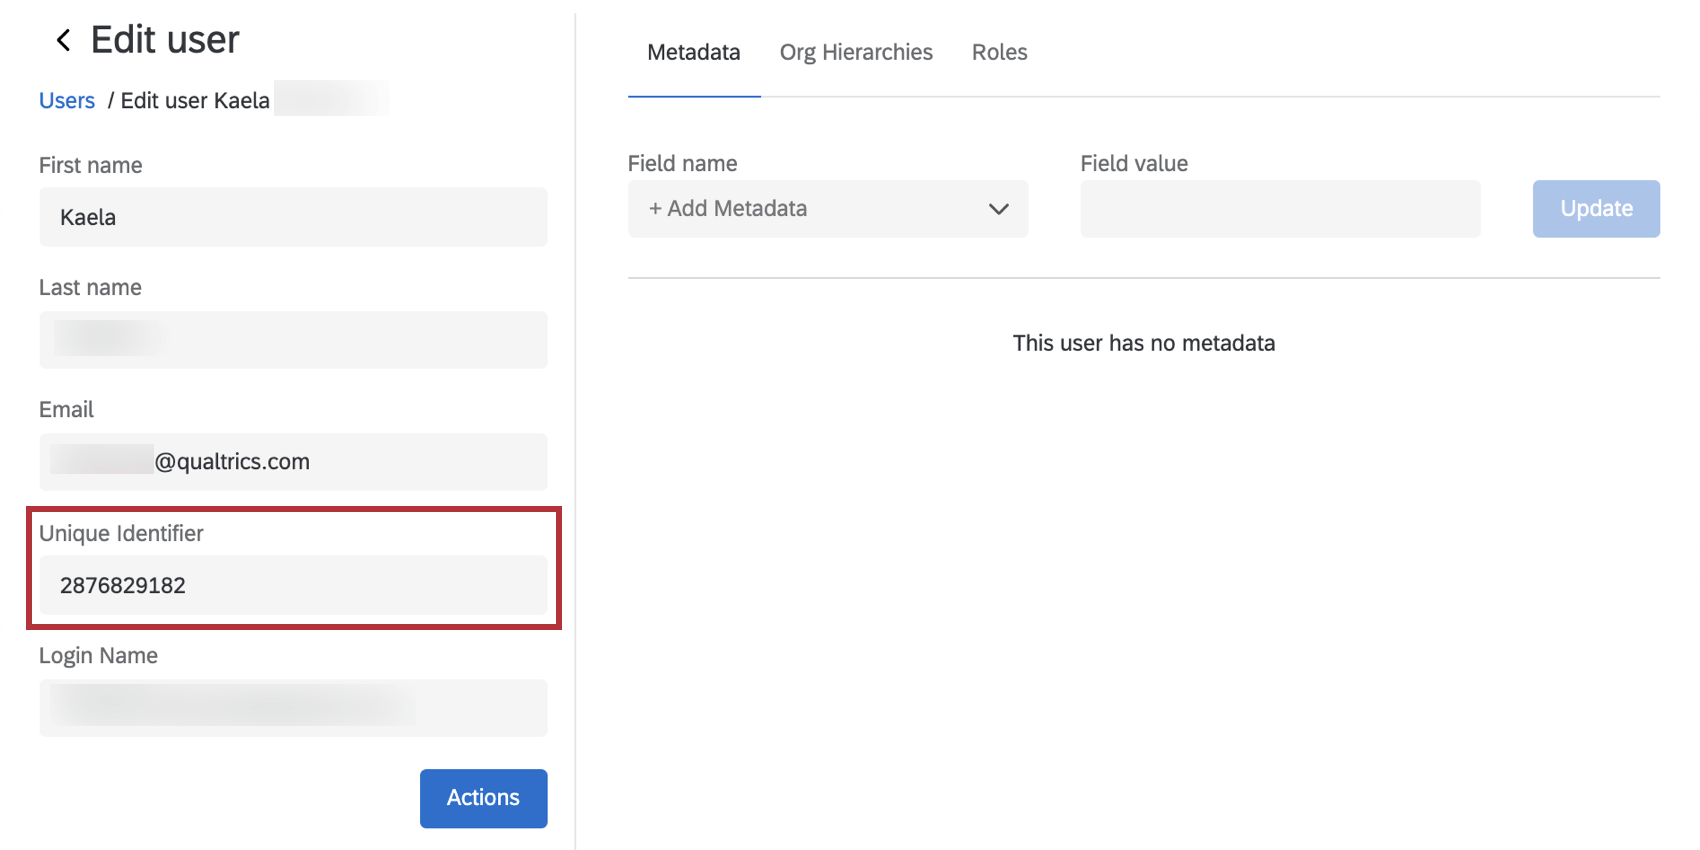Viewport: 1700px width, 850px height.
Task: Switch to the Metadata tab
Action: coord(693,53)
